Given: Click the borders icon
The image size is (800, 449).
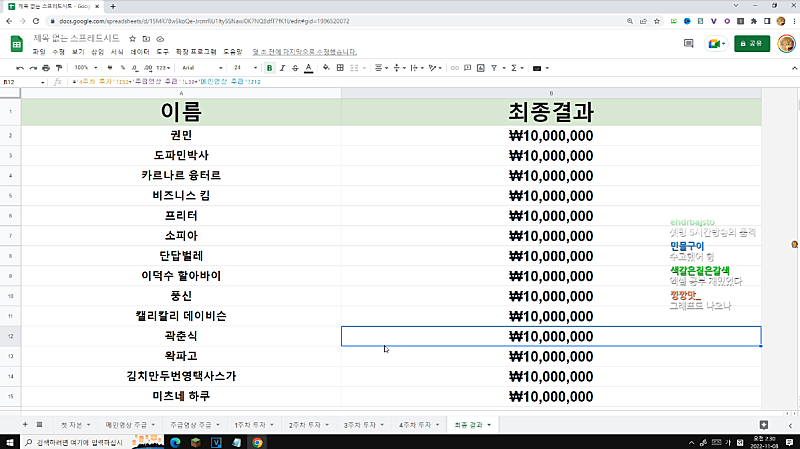Looking at the screenshot, I should 340,68.
